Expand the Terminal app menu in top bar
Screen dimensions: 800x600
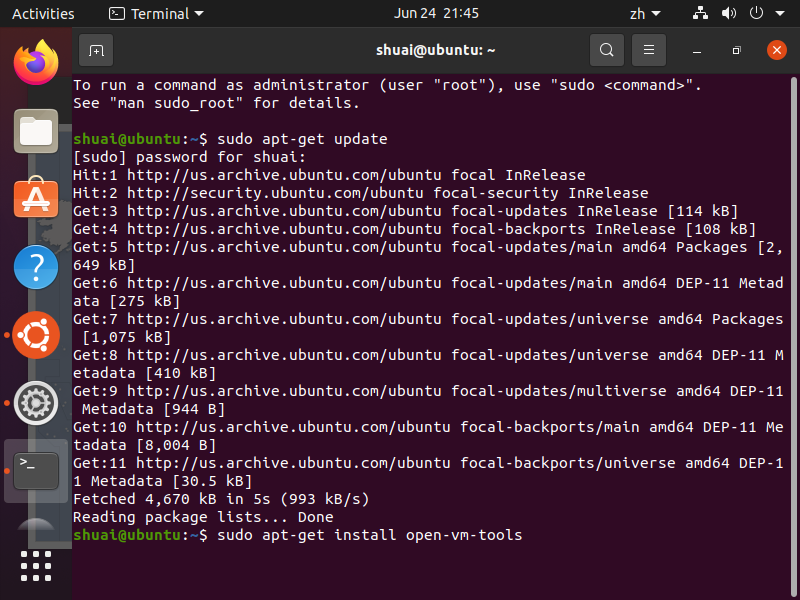coord(156,14)
